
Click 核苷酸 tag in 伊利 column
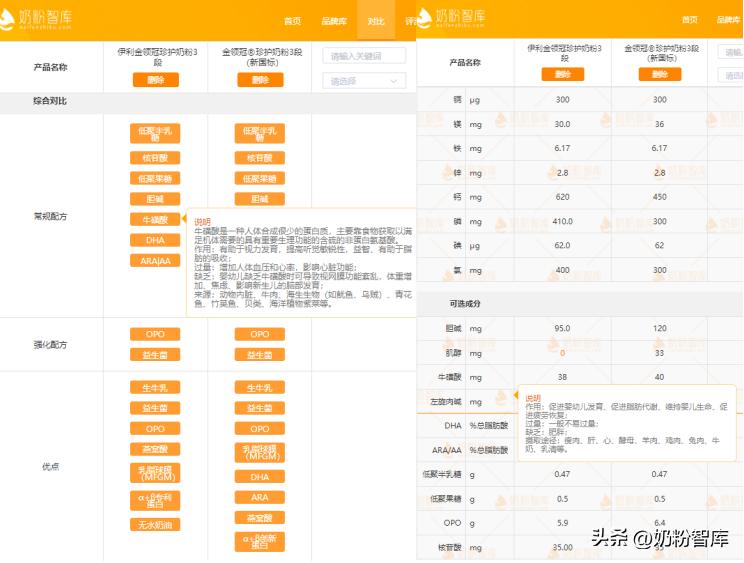click(155, 158)
